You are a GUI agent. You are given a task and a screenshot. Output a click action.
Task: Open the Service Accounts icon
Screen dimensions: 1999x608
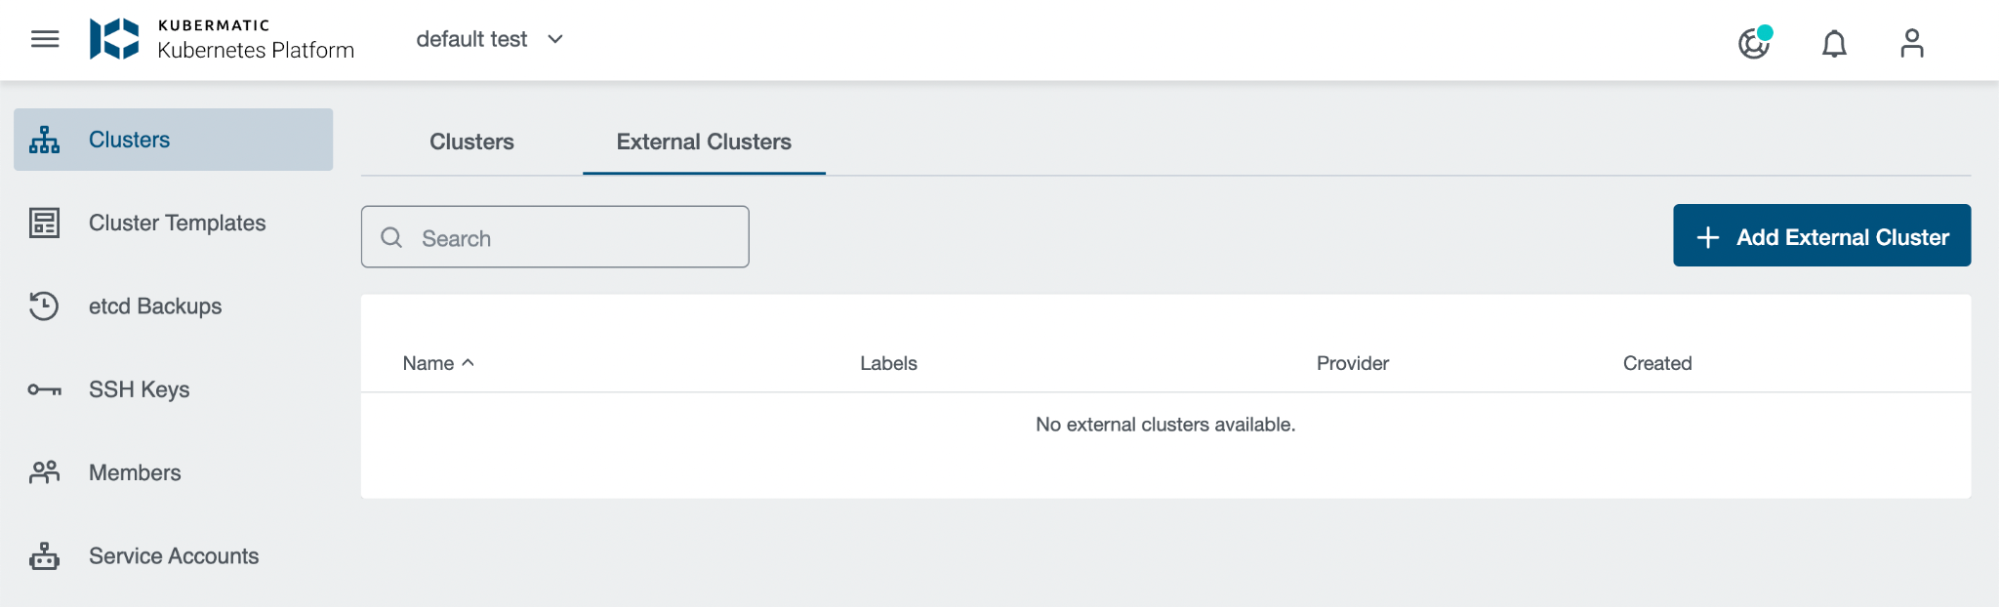(43, 556)
